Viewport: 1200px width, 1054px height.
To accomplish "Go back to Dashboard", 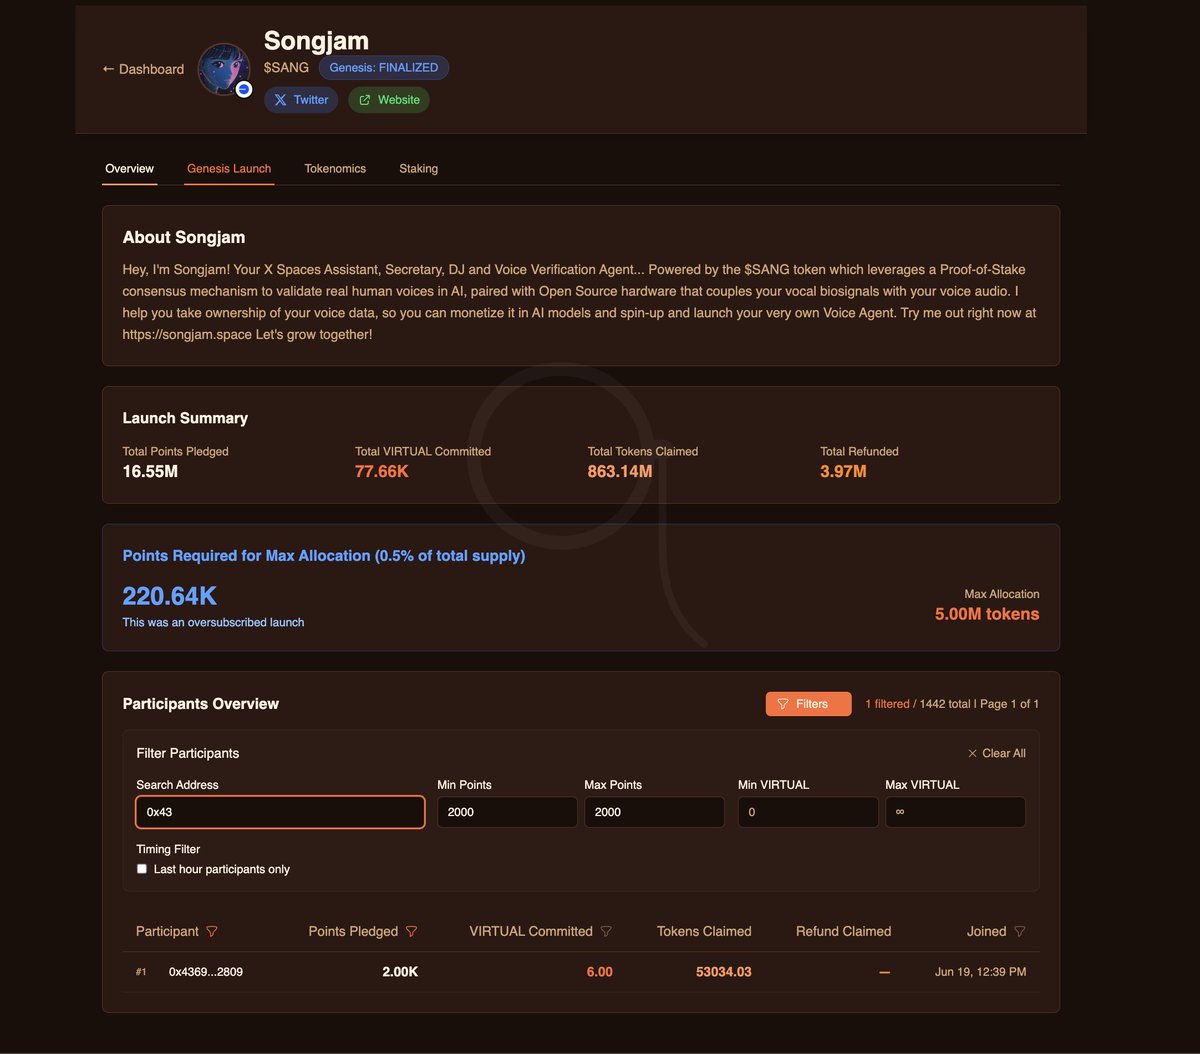I will point(143,69).
